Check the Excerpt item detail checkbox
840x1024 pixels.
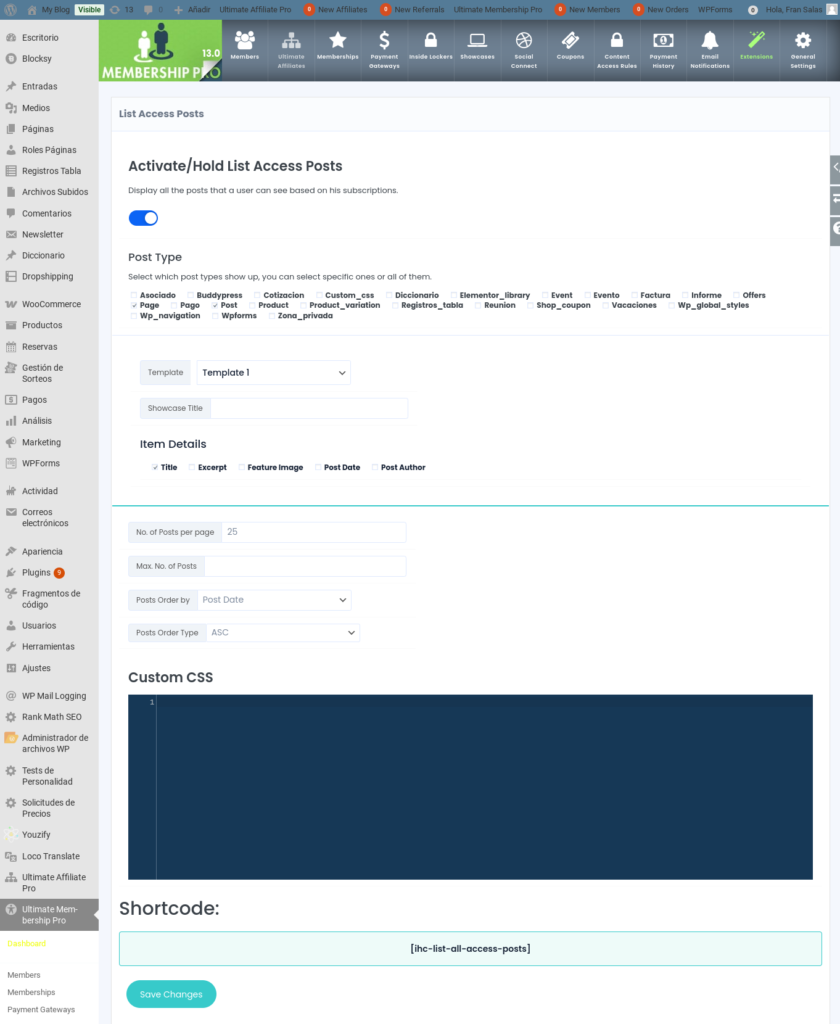tap(192, 468)
